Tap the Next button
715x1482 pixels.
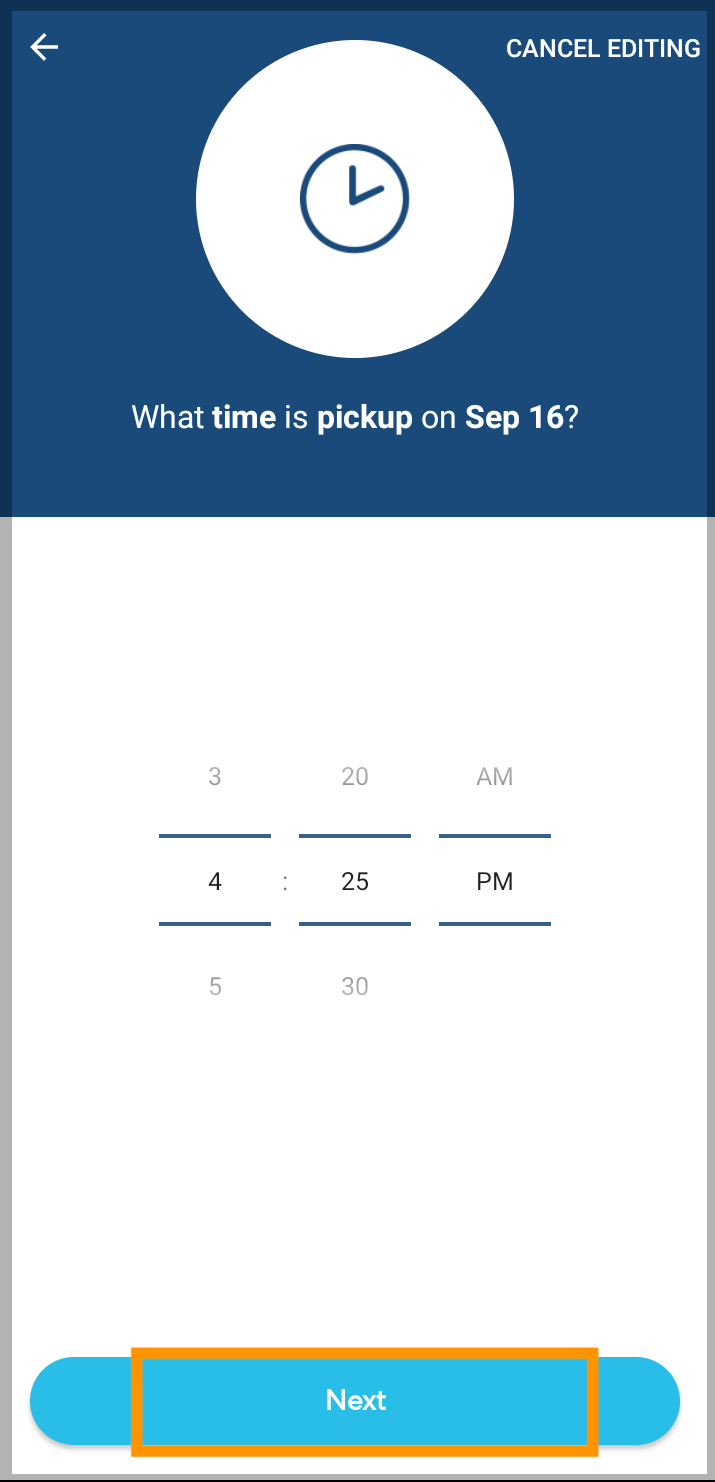(355, 1400)
